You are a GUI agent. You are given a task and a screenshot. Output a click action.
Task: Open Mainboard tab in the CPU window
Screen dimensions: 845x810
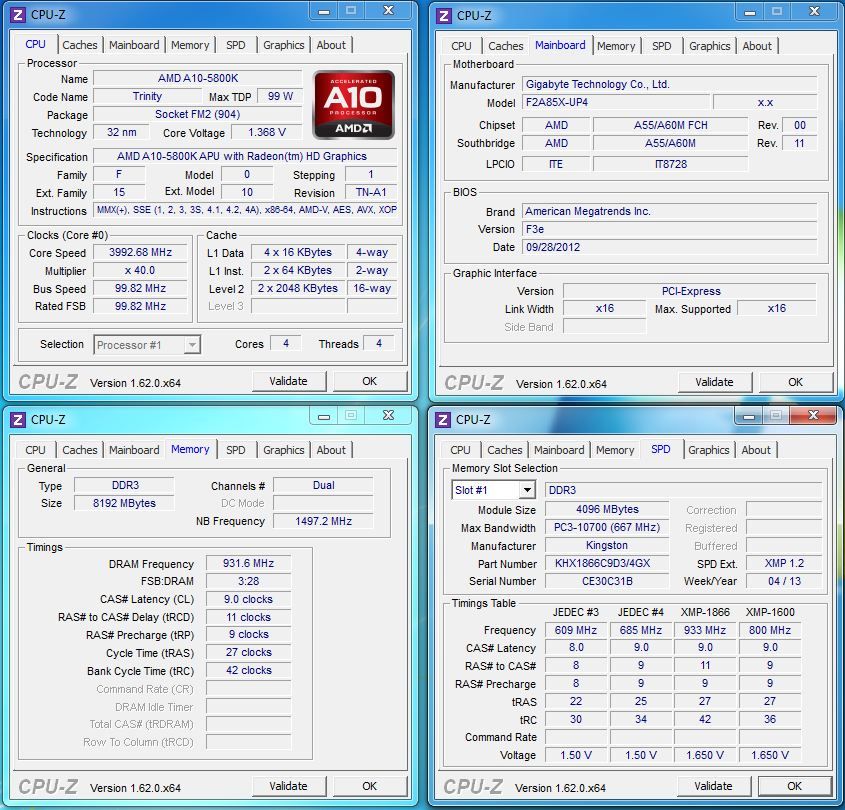point(134,45)
